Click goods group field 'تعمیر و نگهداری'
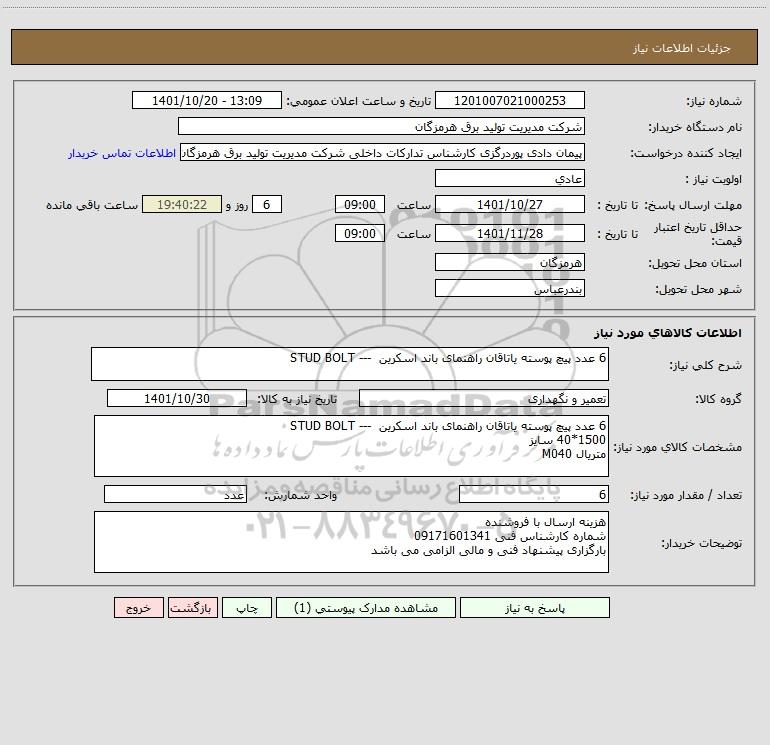 [484, 399]
